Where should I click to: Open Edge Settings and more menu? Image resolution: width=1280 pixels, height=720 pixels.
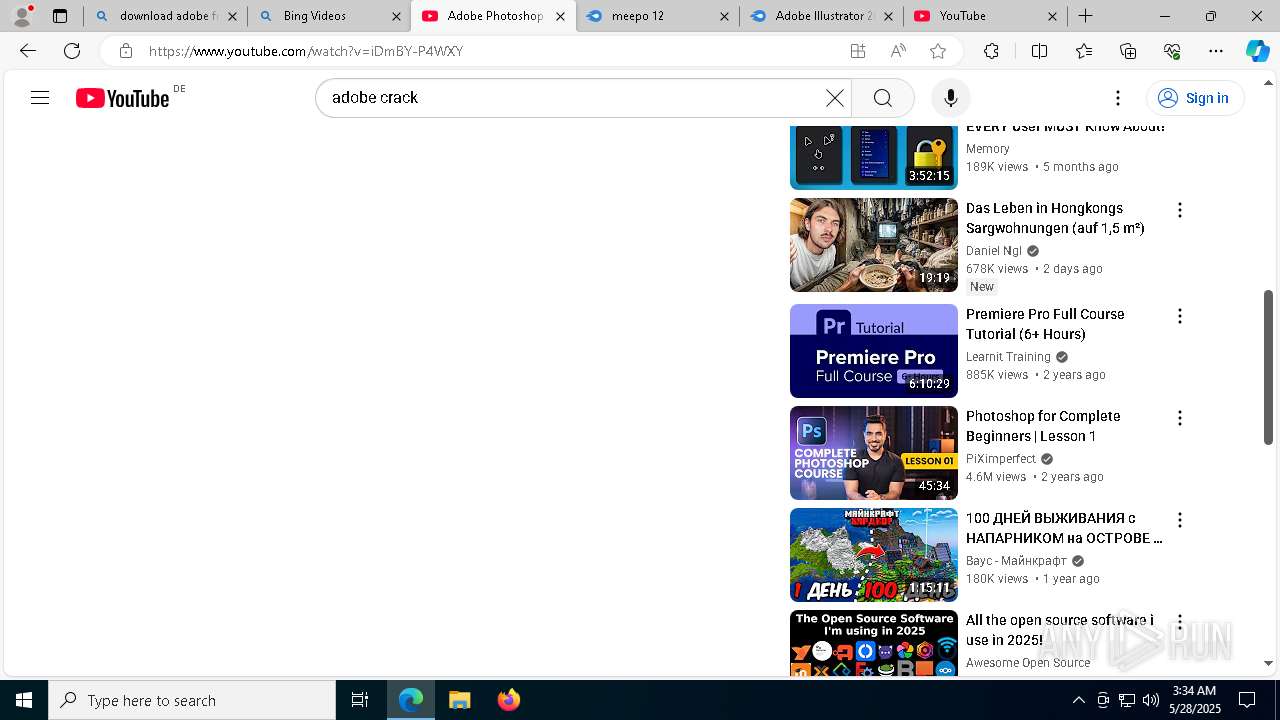point(1216,51)
